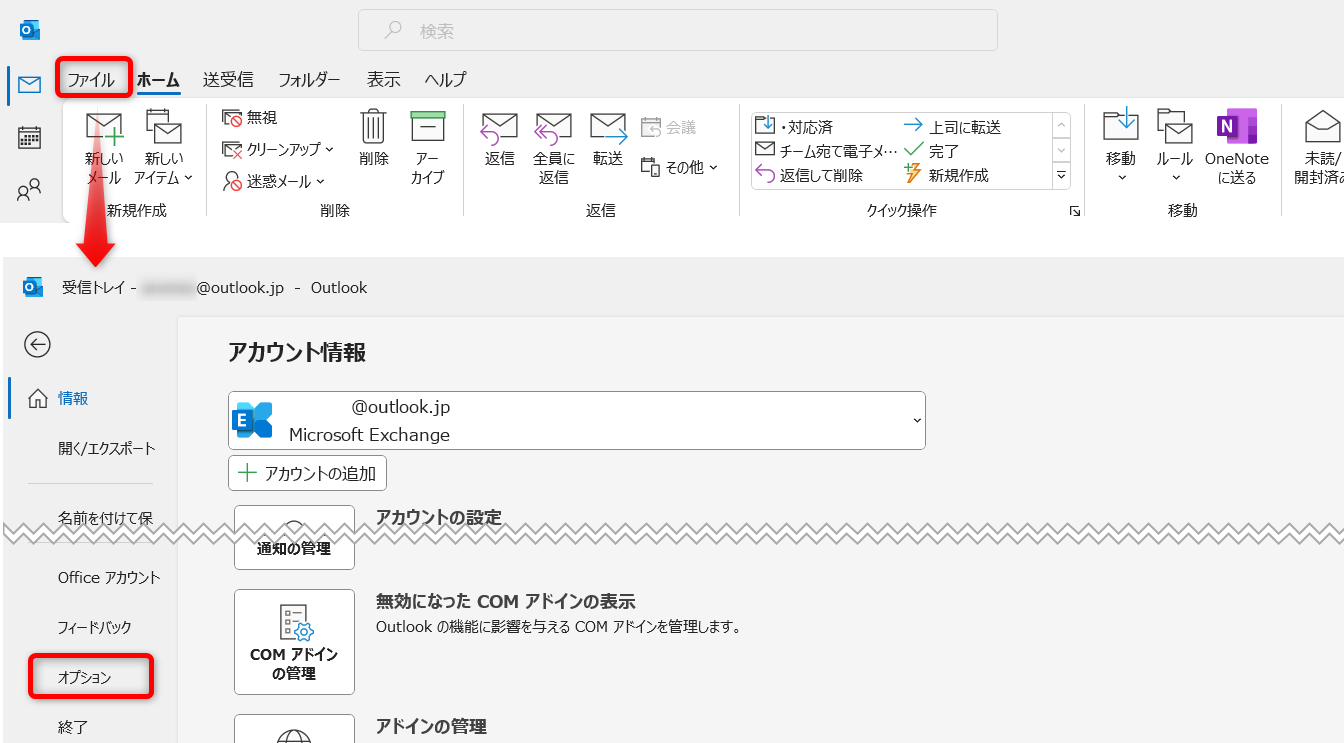Click Manage COM Add-ins (COM アドインの管理) button

click(x=294, y=641)
